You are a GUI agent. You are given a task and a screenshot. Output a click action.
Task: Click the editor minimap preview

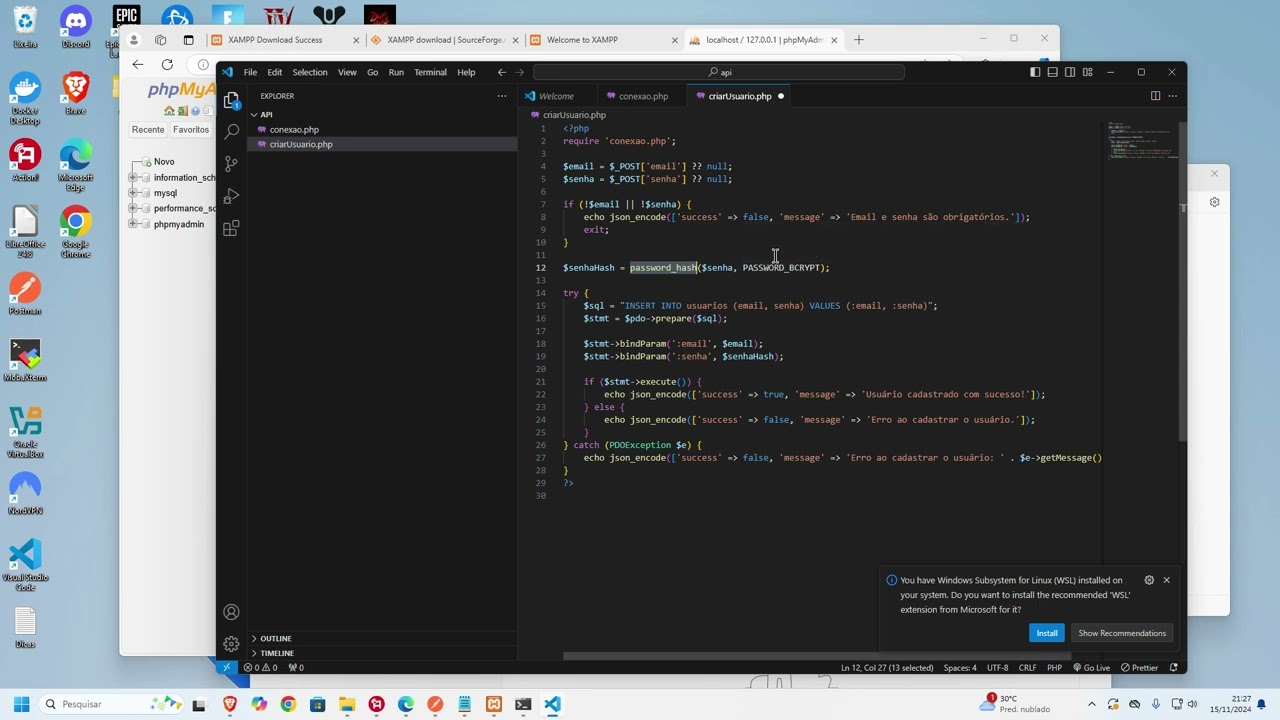coord(1140,141)
